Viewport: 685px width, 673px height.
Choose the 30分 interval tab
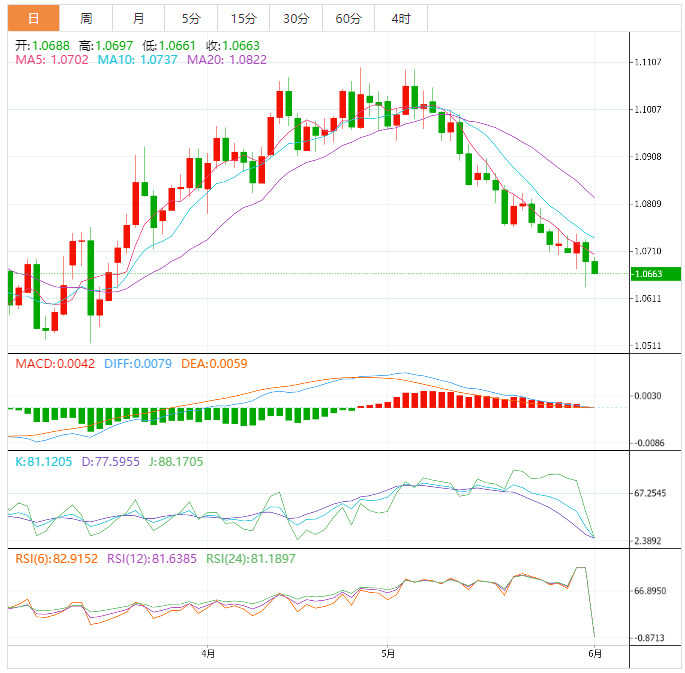tap(296, 18)
